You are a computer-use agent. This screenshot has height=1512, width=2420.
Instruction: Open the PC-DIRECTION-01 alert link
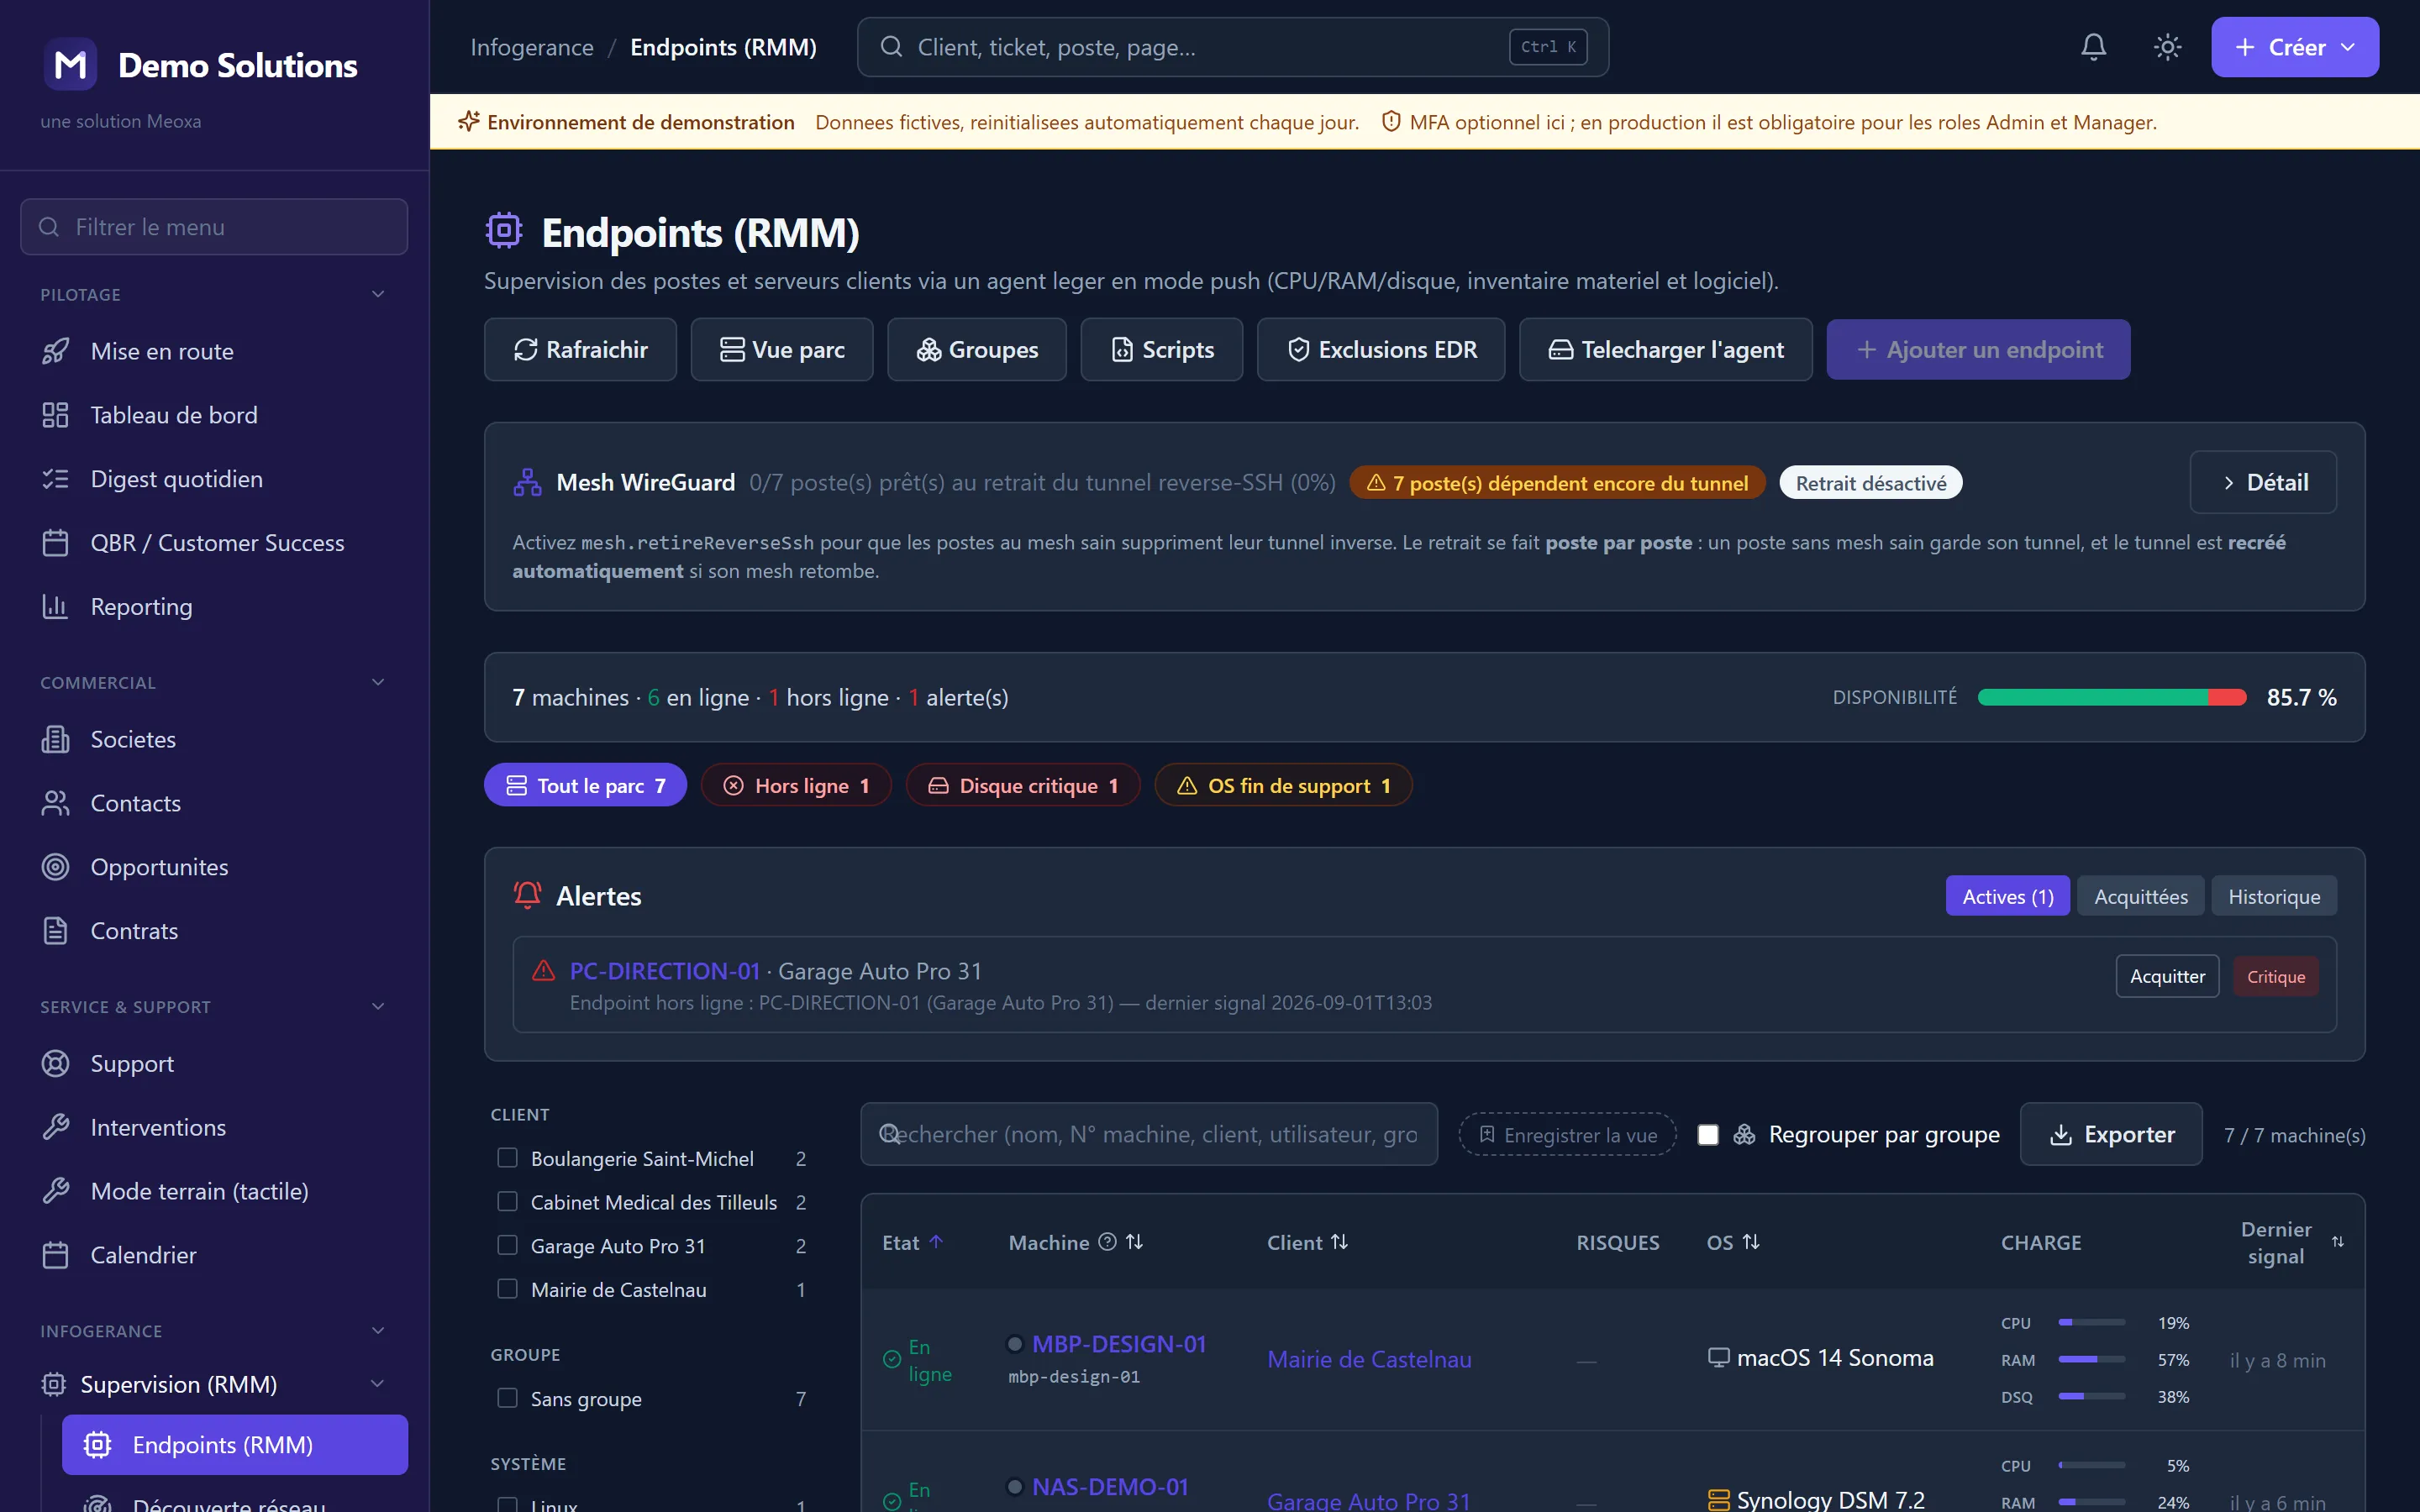pos(665,971)
